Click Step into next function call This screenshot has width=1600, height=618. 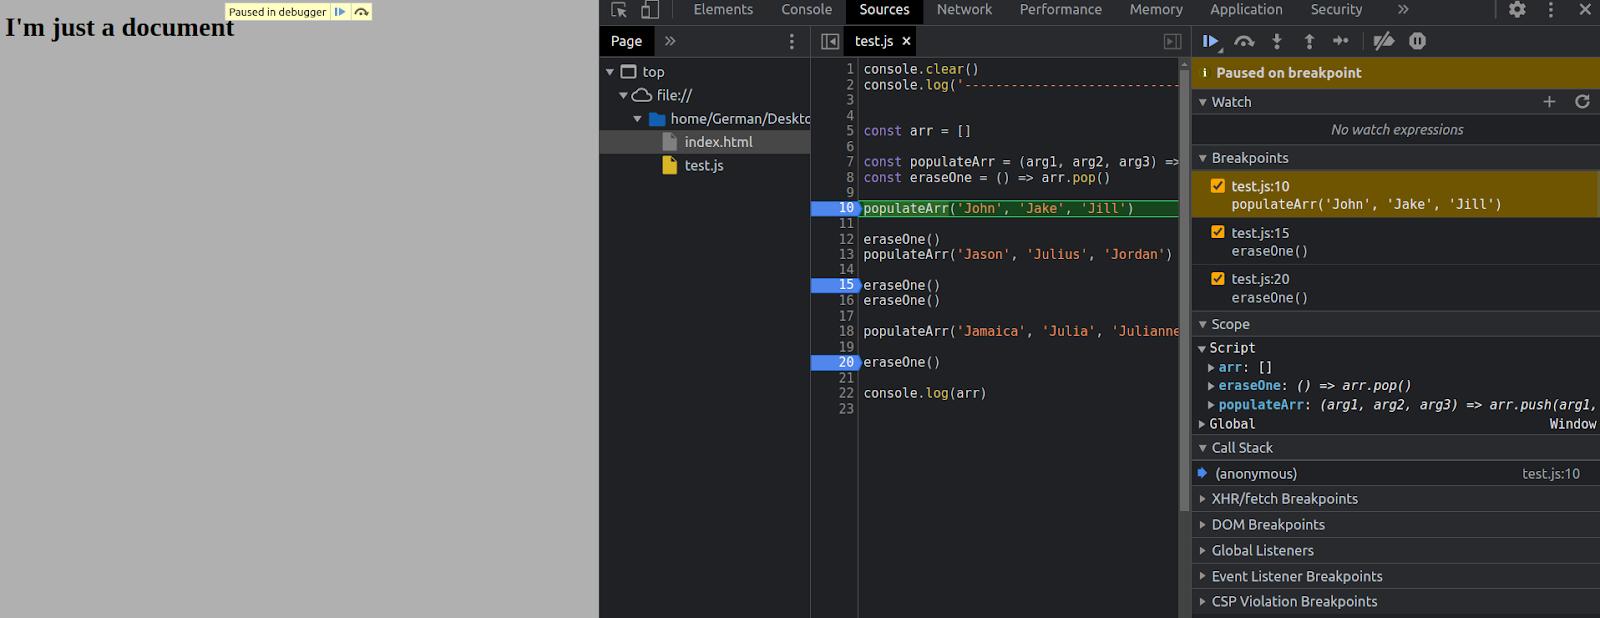(x=1277, y=41)
